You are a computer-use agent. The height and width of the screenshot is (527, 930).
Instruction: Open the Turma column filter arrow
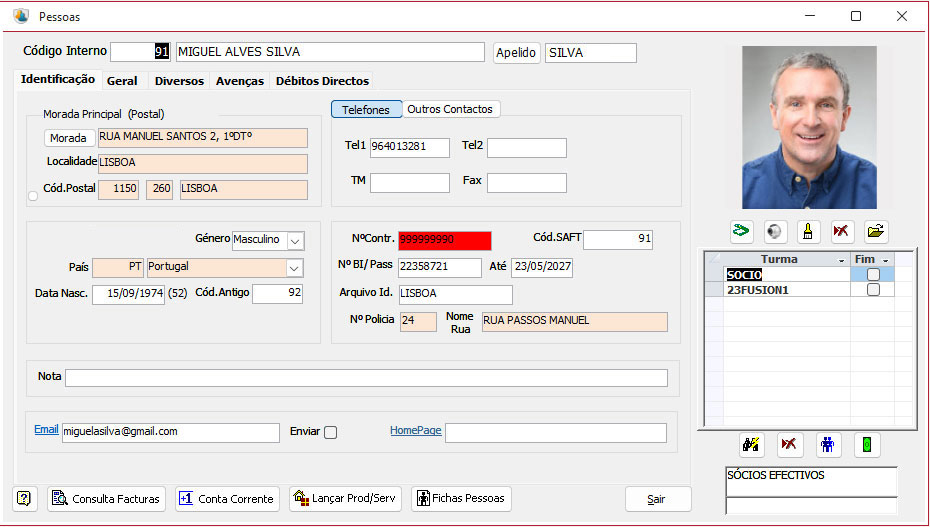pos(841,260)
